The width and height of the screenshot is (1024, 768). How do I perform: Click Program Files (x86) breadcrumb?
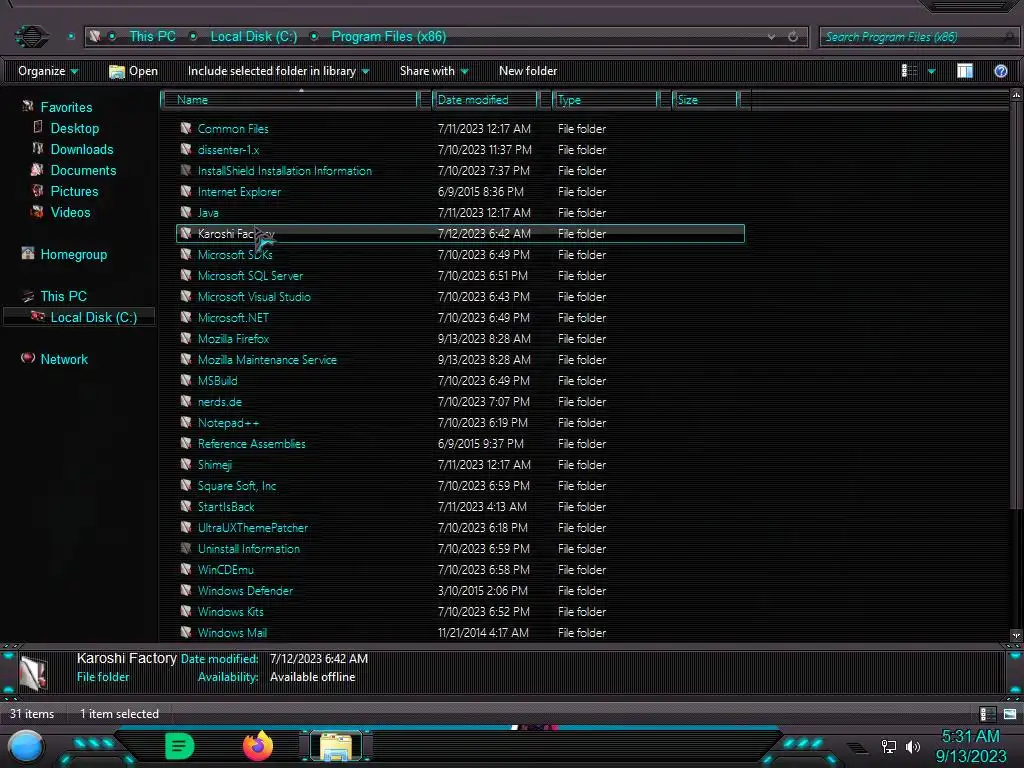point(389,37)
